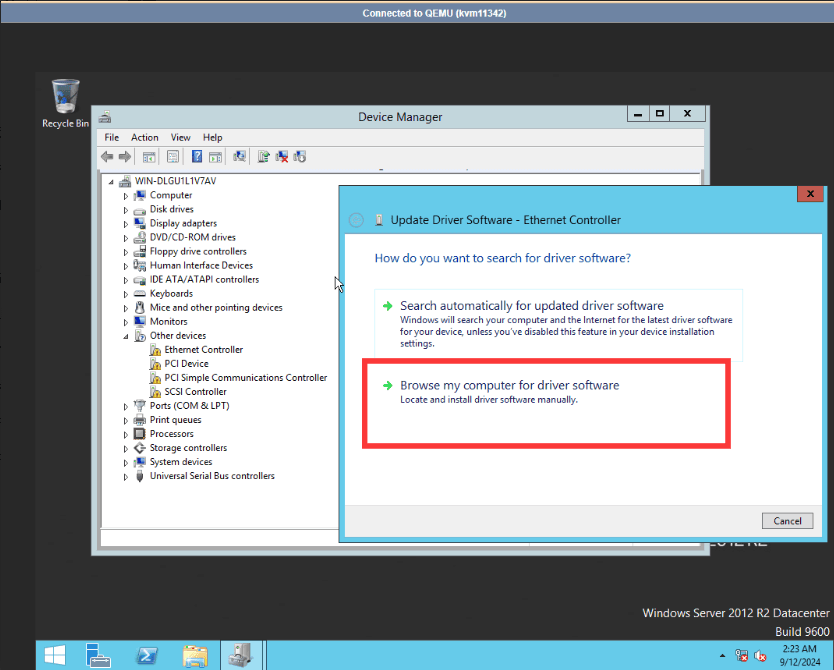Image resolution: width=834 pixels, height=670 pixels.
Task: Click the back arrow in Update Driver dialog
Action: point(356,220)
